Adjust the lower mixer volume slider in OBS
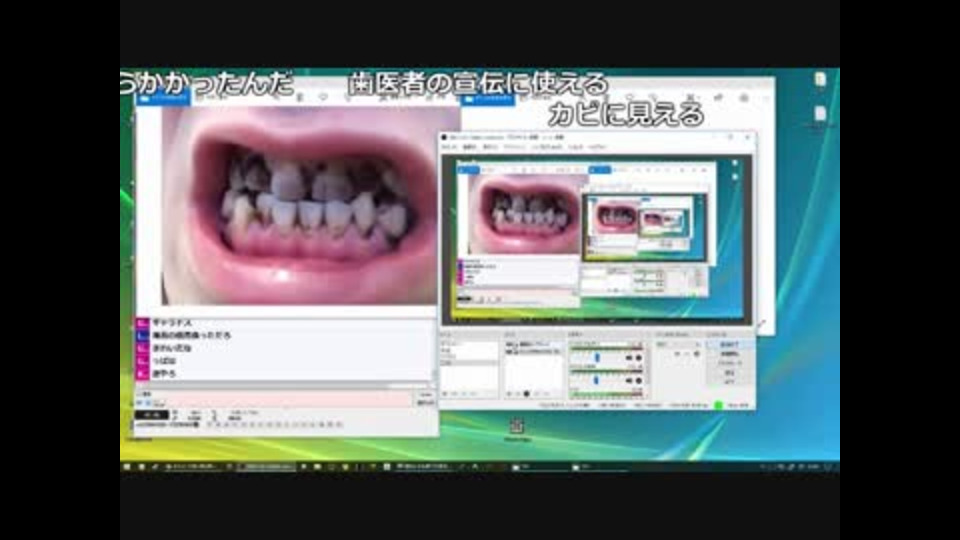960x540 pixels. (598, 380)
